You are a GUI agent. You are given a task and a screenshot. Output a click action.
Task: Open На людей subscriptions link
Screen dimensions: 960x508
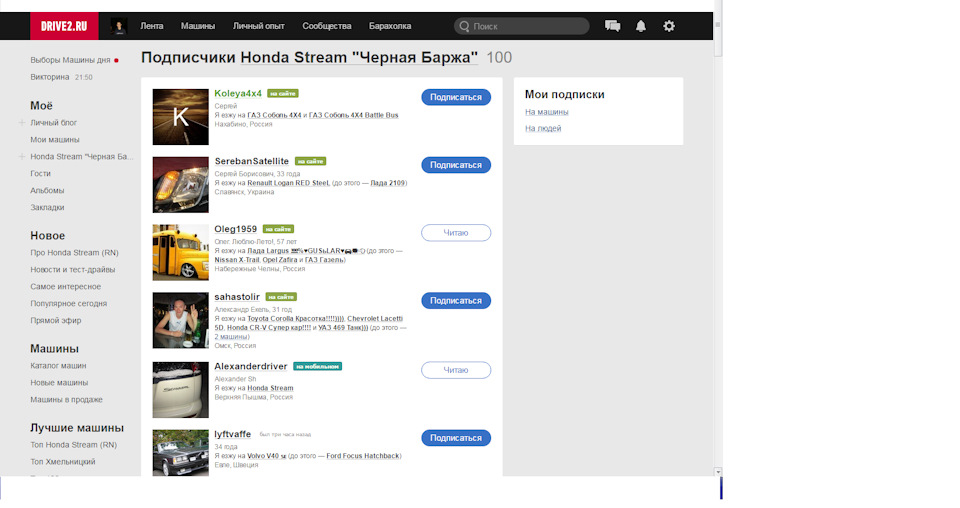[543, 129]
